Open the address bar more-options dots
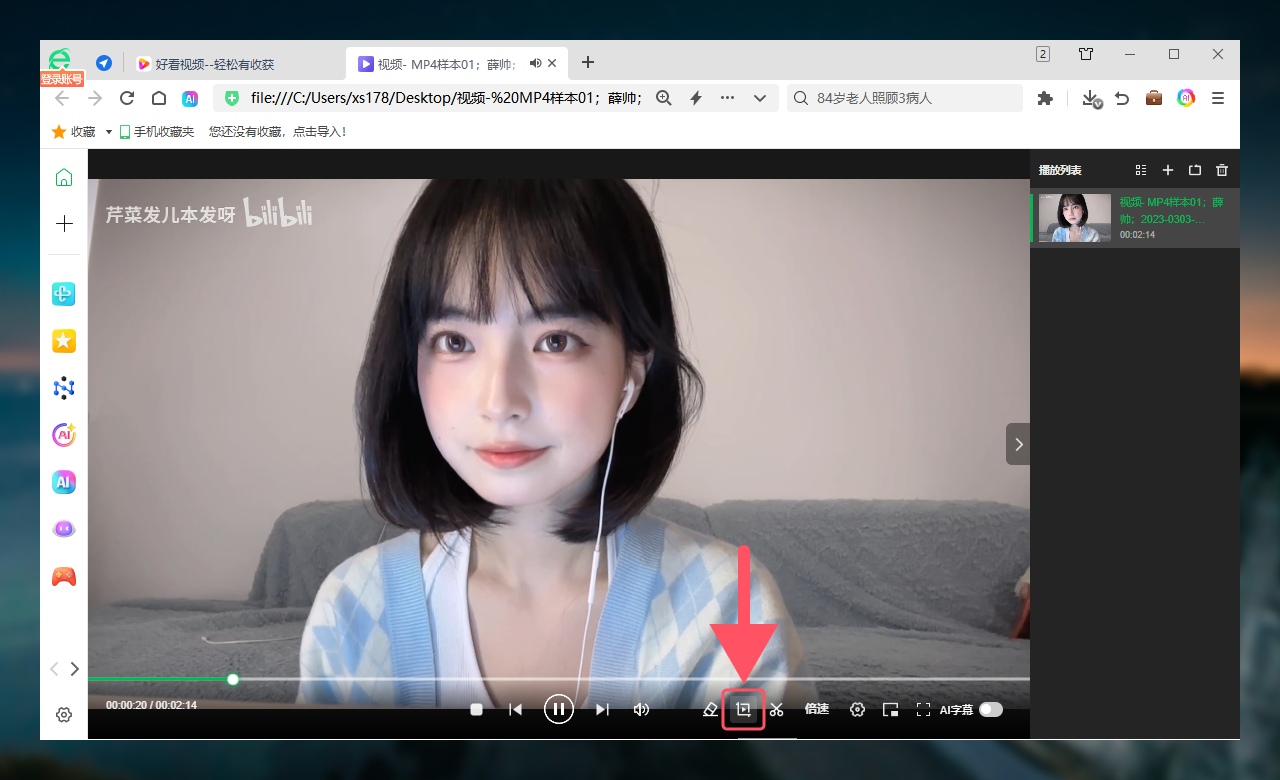Viewport: 1280px width, 780px height. (x=728, y=98)
